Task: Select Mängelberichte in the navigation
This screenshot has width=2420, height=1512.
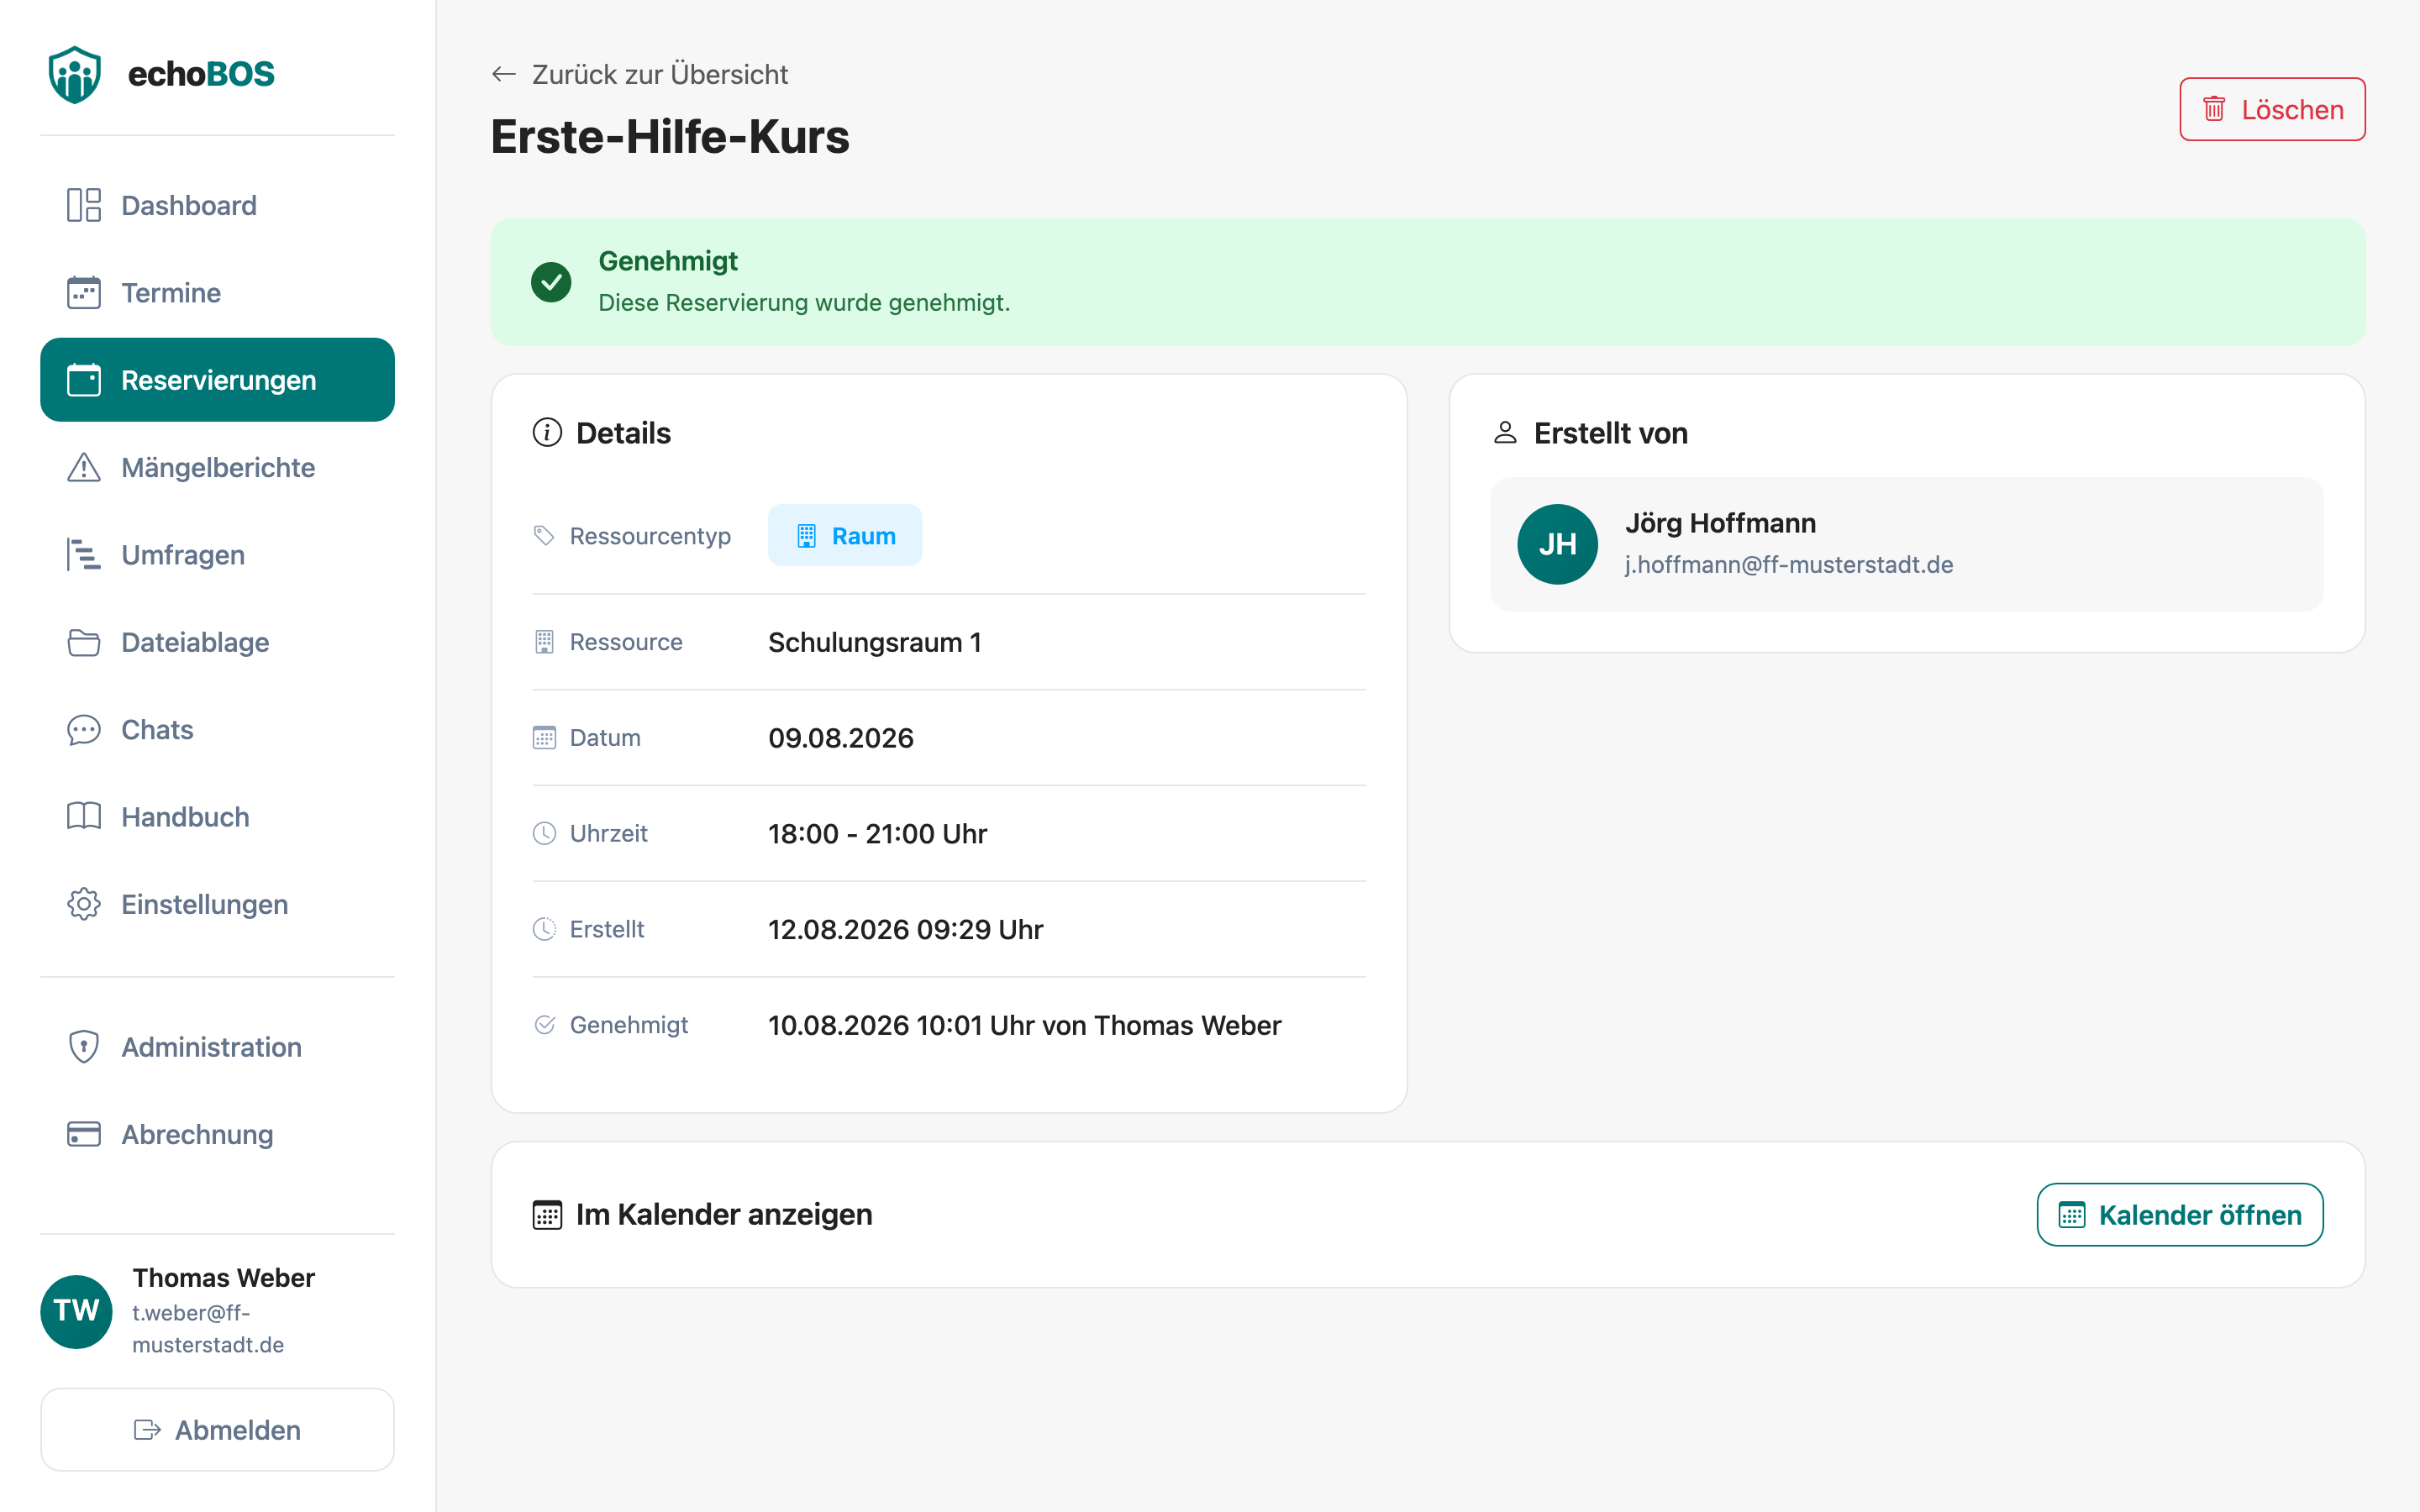Action: coord(217,467)
